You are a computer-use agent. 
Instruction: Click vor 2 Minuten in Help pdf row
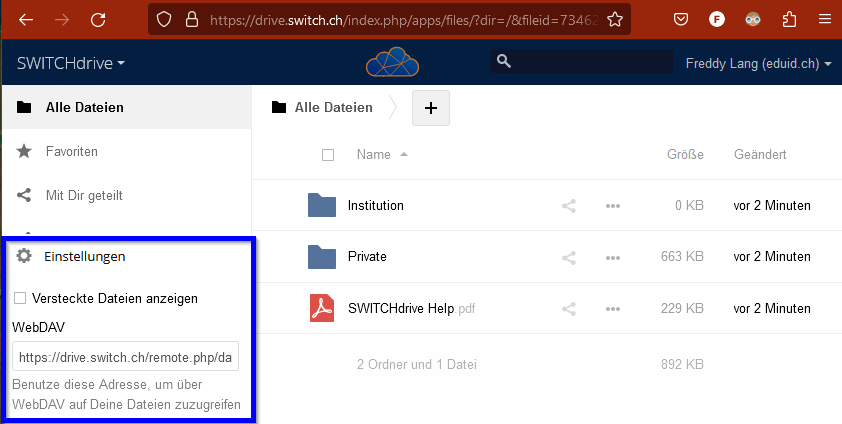(772, 309)
